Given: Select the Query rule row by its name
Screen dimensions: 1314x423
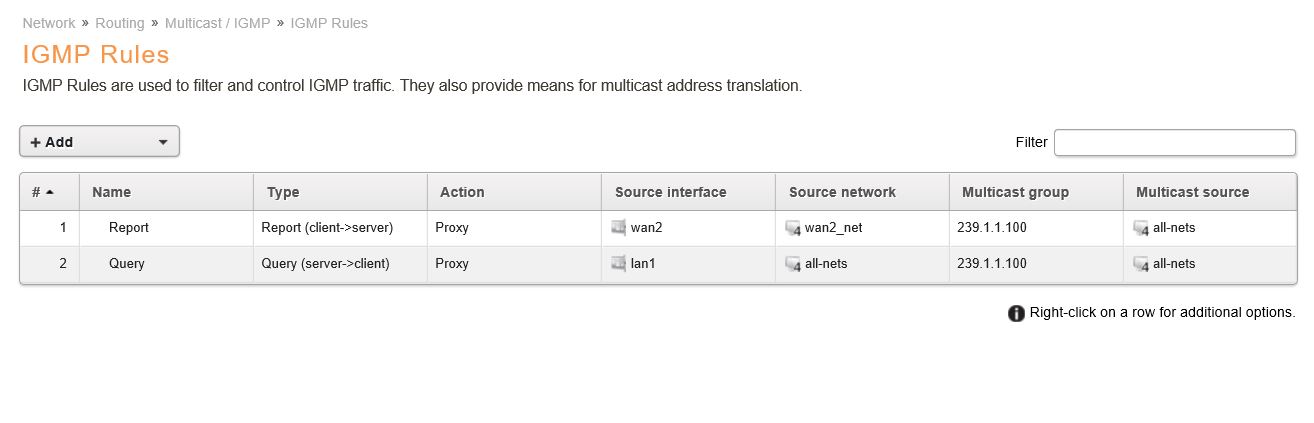Looking at the screenshot, I should (x=127, y=264).
